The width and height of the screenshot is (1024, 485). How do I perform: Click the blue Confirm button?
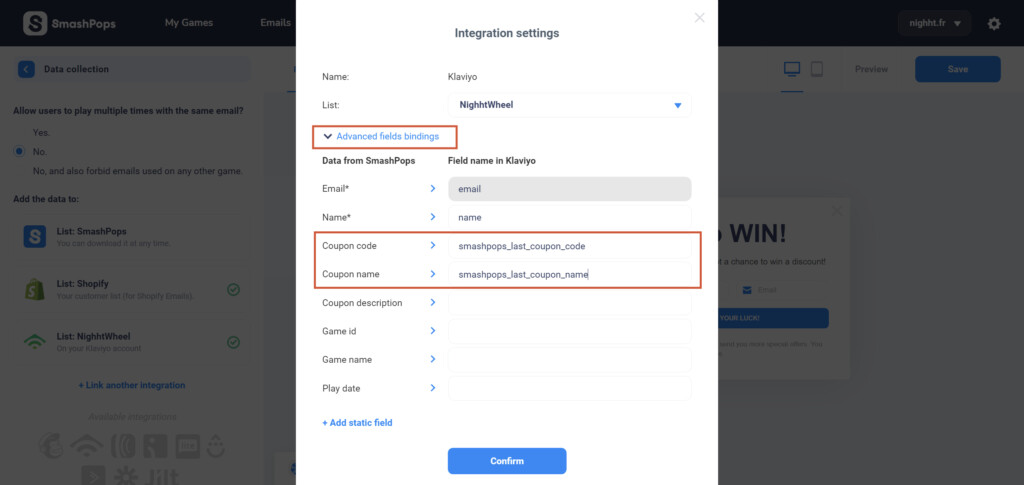pyautogui.click(x=507, y=461)
